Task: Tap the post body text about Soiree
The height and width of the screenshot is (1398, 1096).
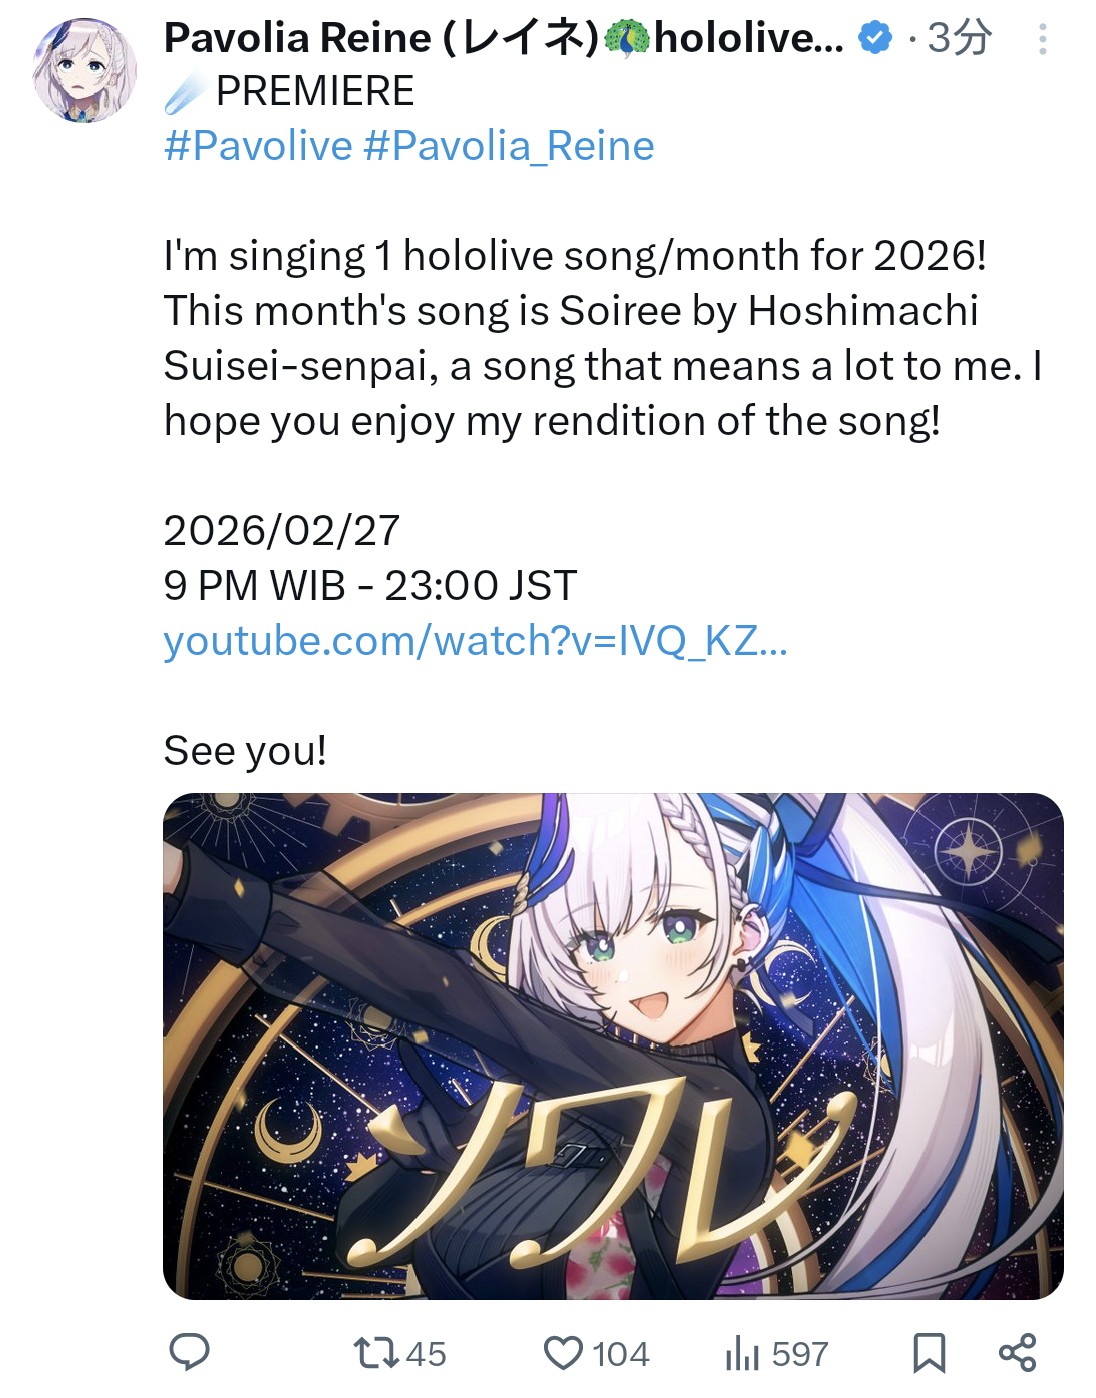Action: coord(603,338)
